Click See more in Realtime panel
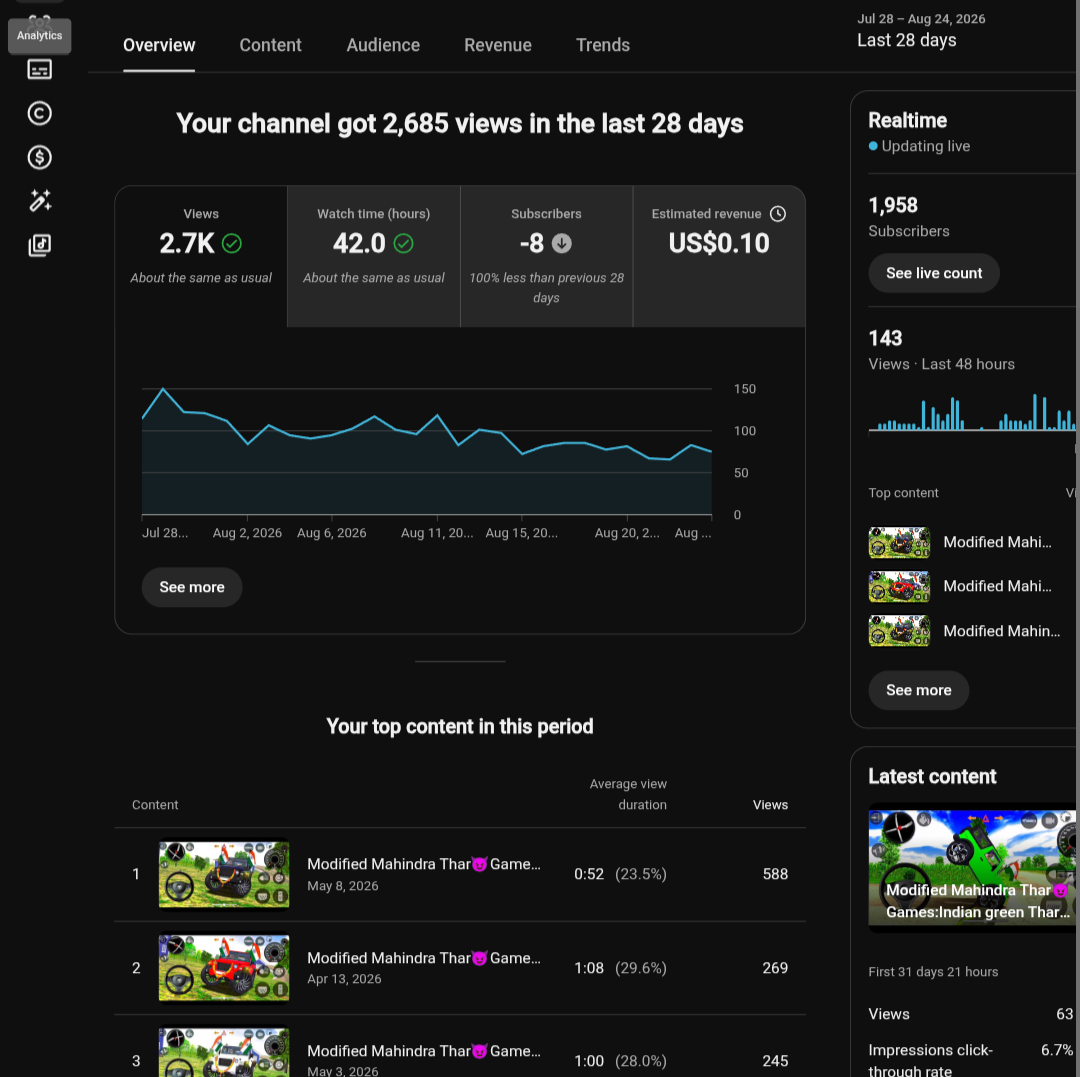 click(x=918, y=690)
